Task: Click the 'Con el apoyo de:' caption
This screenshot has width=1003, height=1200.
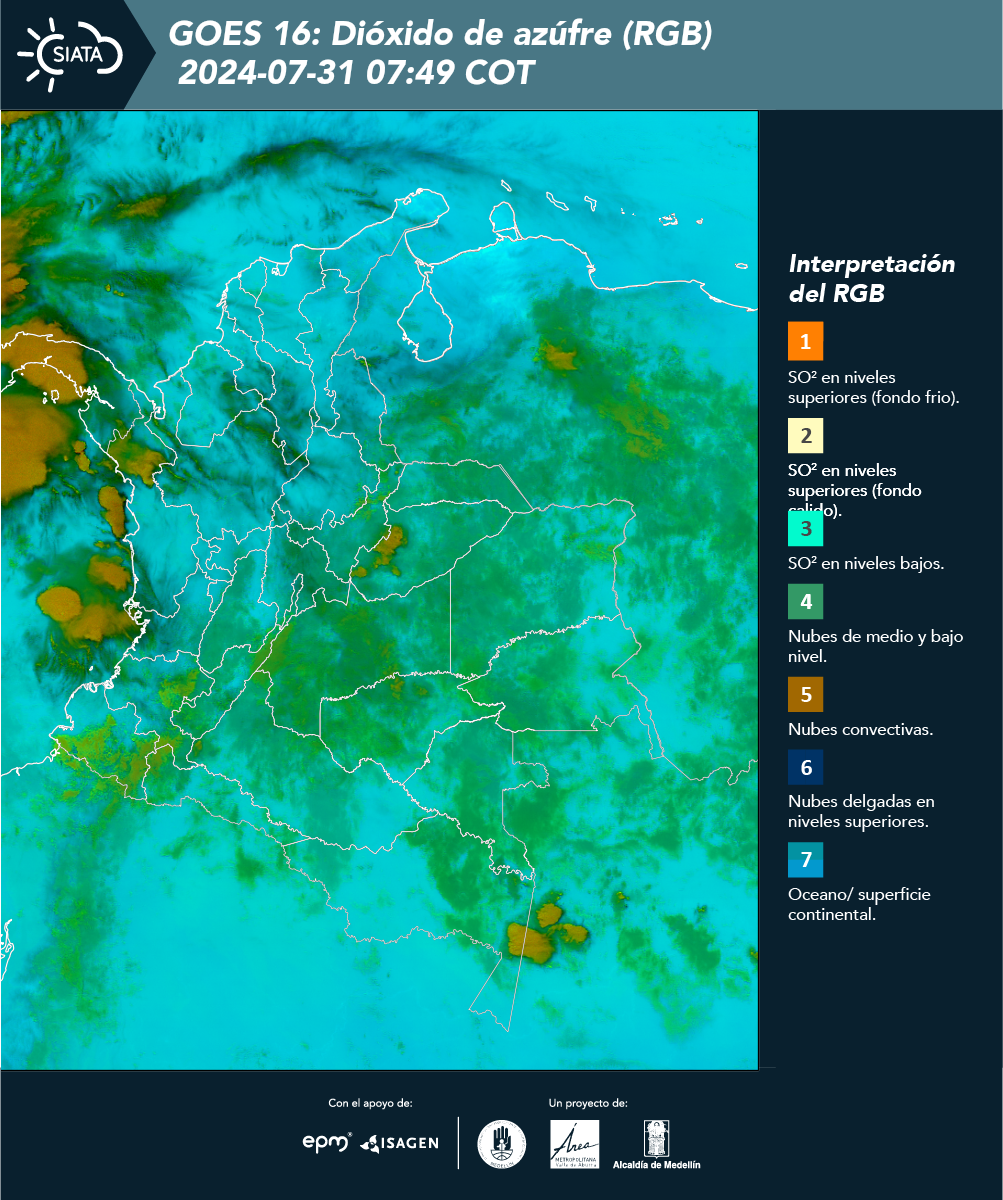Action: [370, 1103]
